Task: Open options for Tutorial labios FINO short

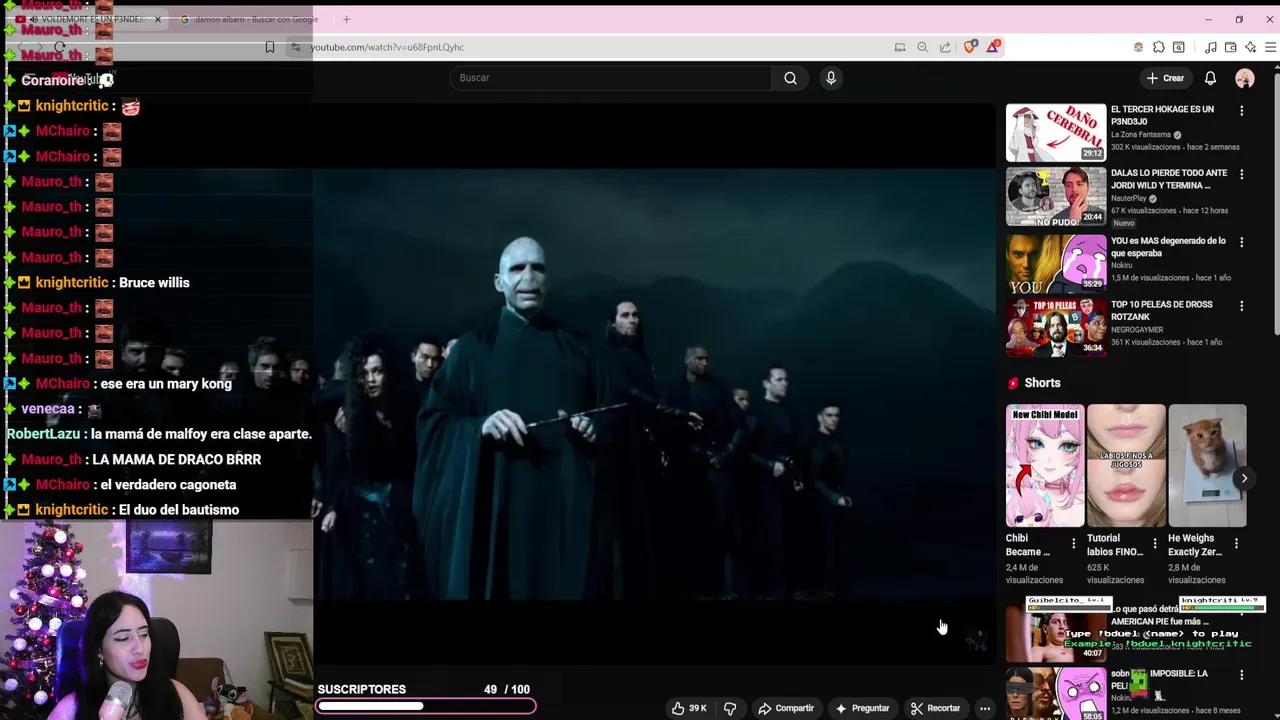Action: [x=1154, y=544]
